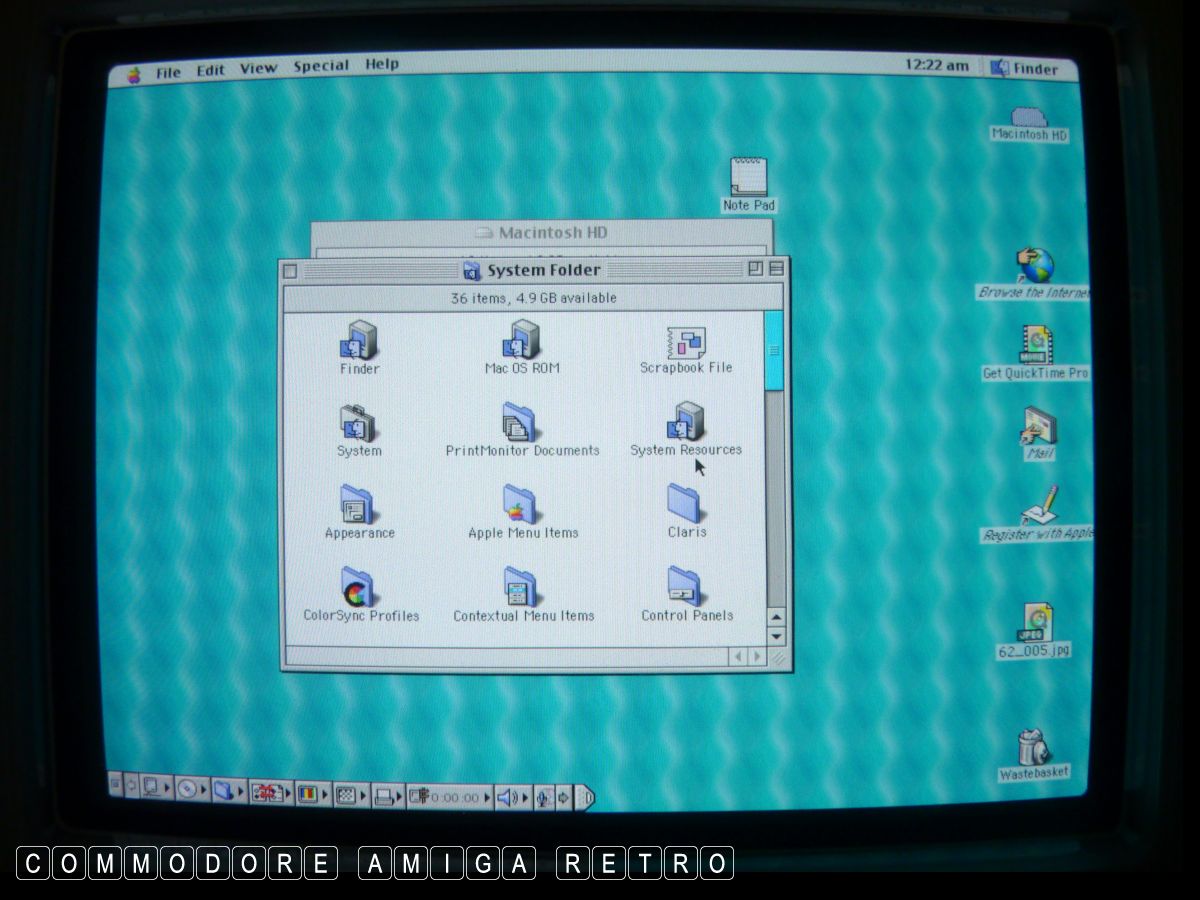Click the Scrapbook File icon
Image resolution: width=1200 pixels, height=900 pixels.
click(x=686, y=342)
